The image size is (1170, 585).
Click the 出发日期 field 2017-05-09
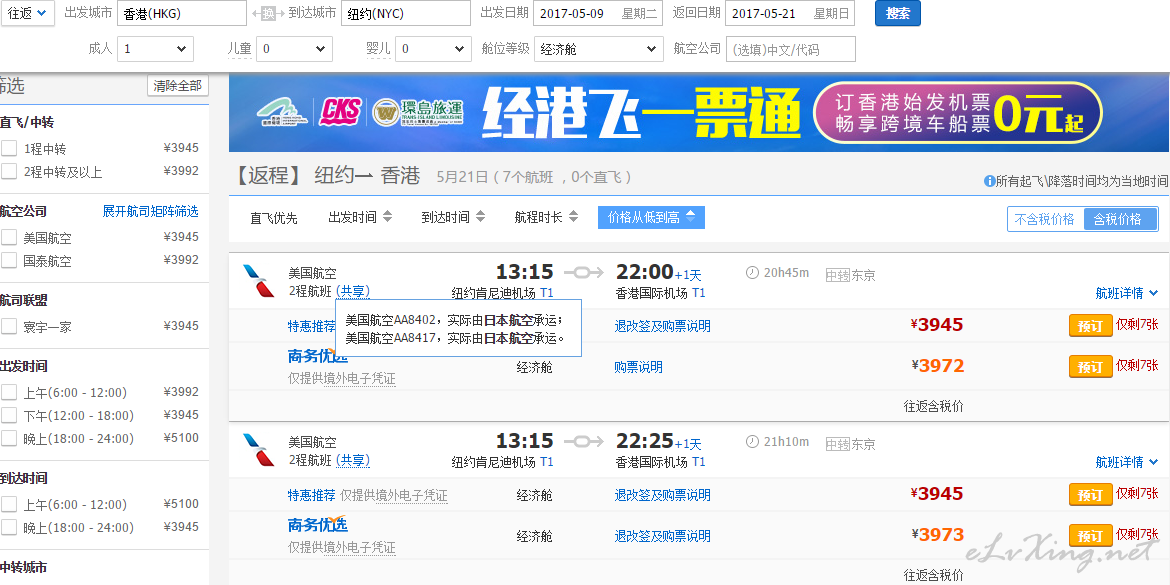tap(598, 13)
